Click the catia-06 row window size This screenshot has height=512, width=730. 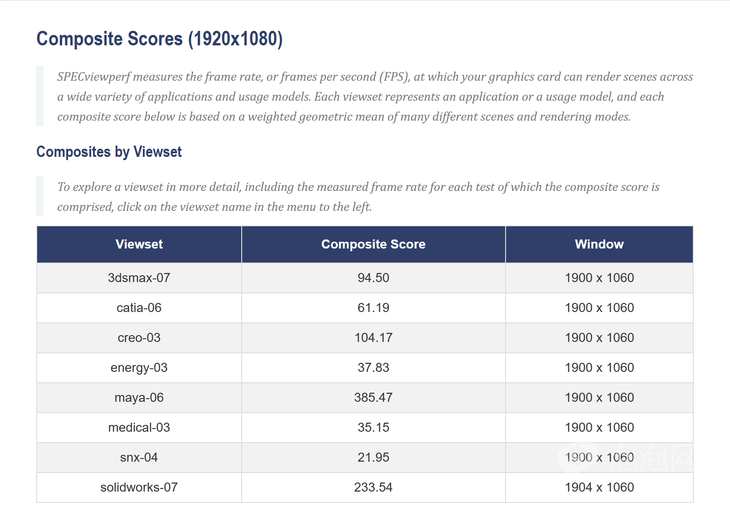pos(599,308)
